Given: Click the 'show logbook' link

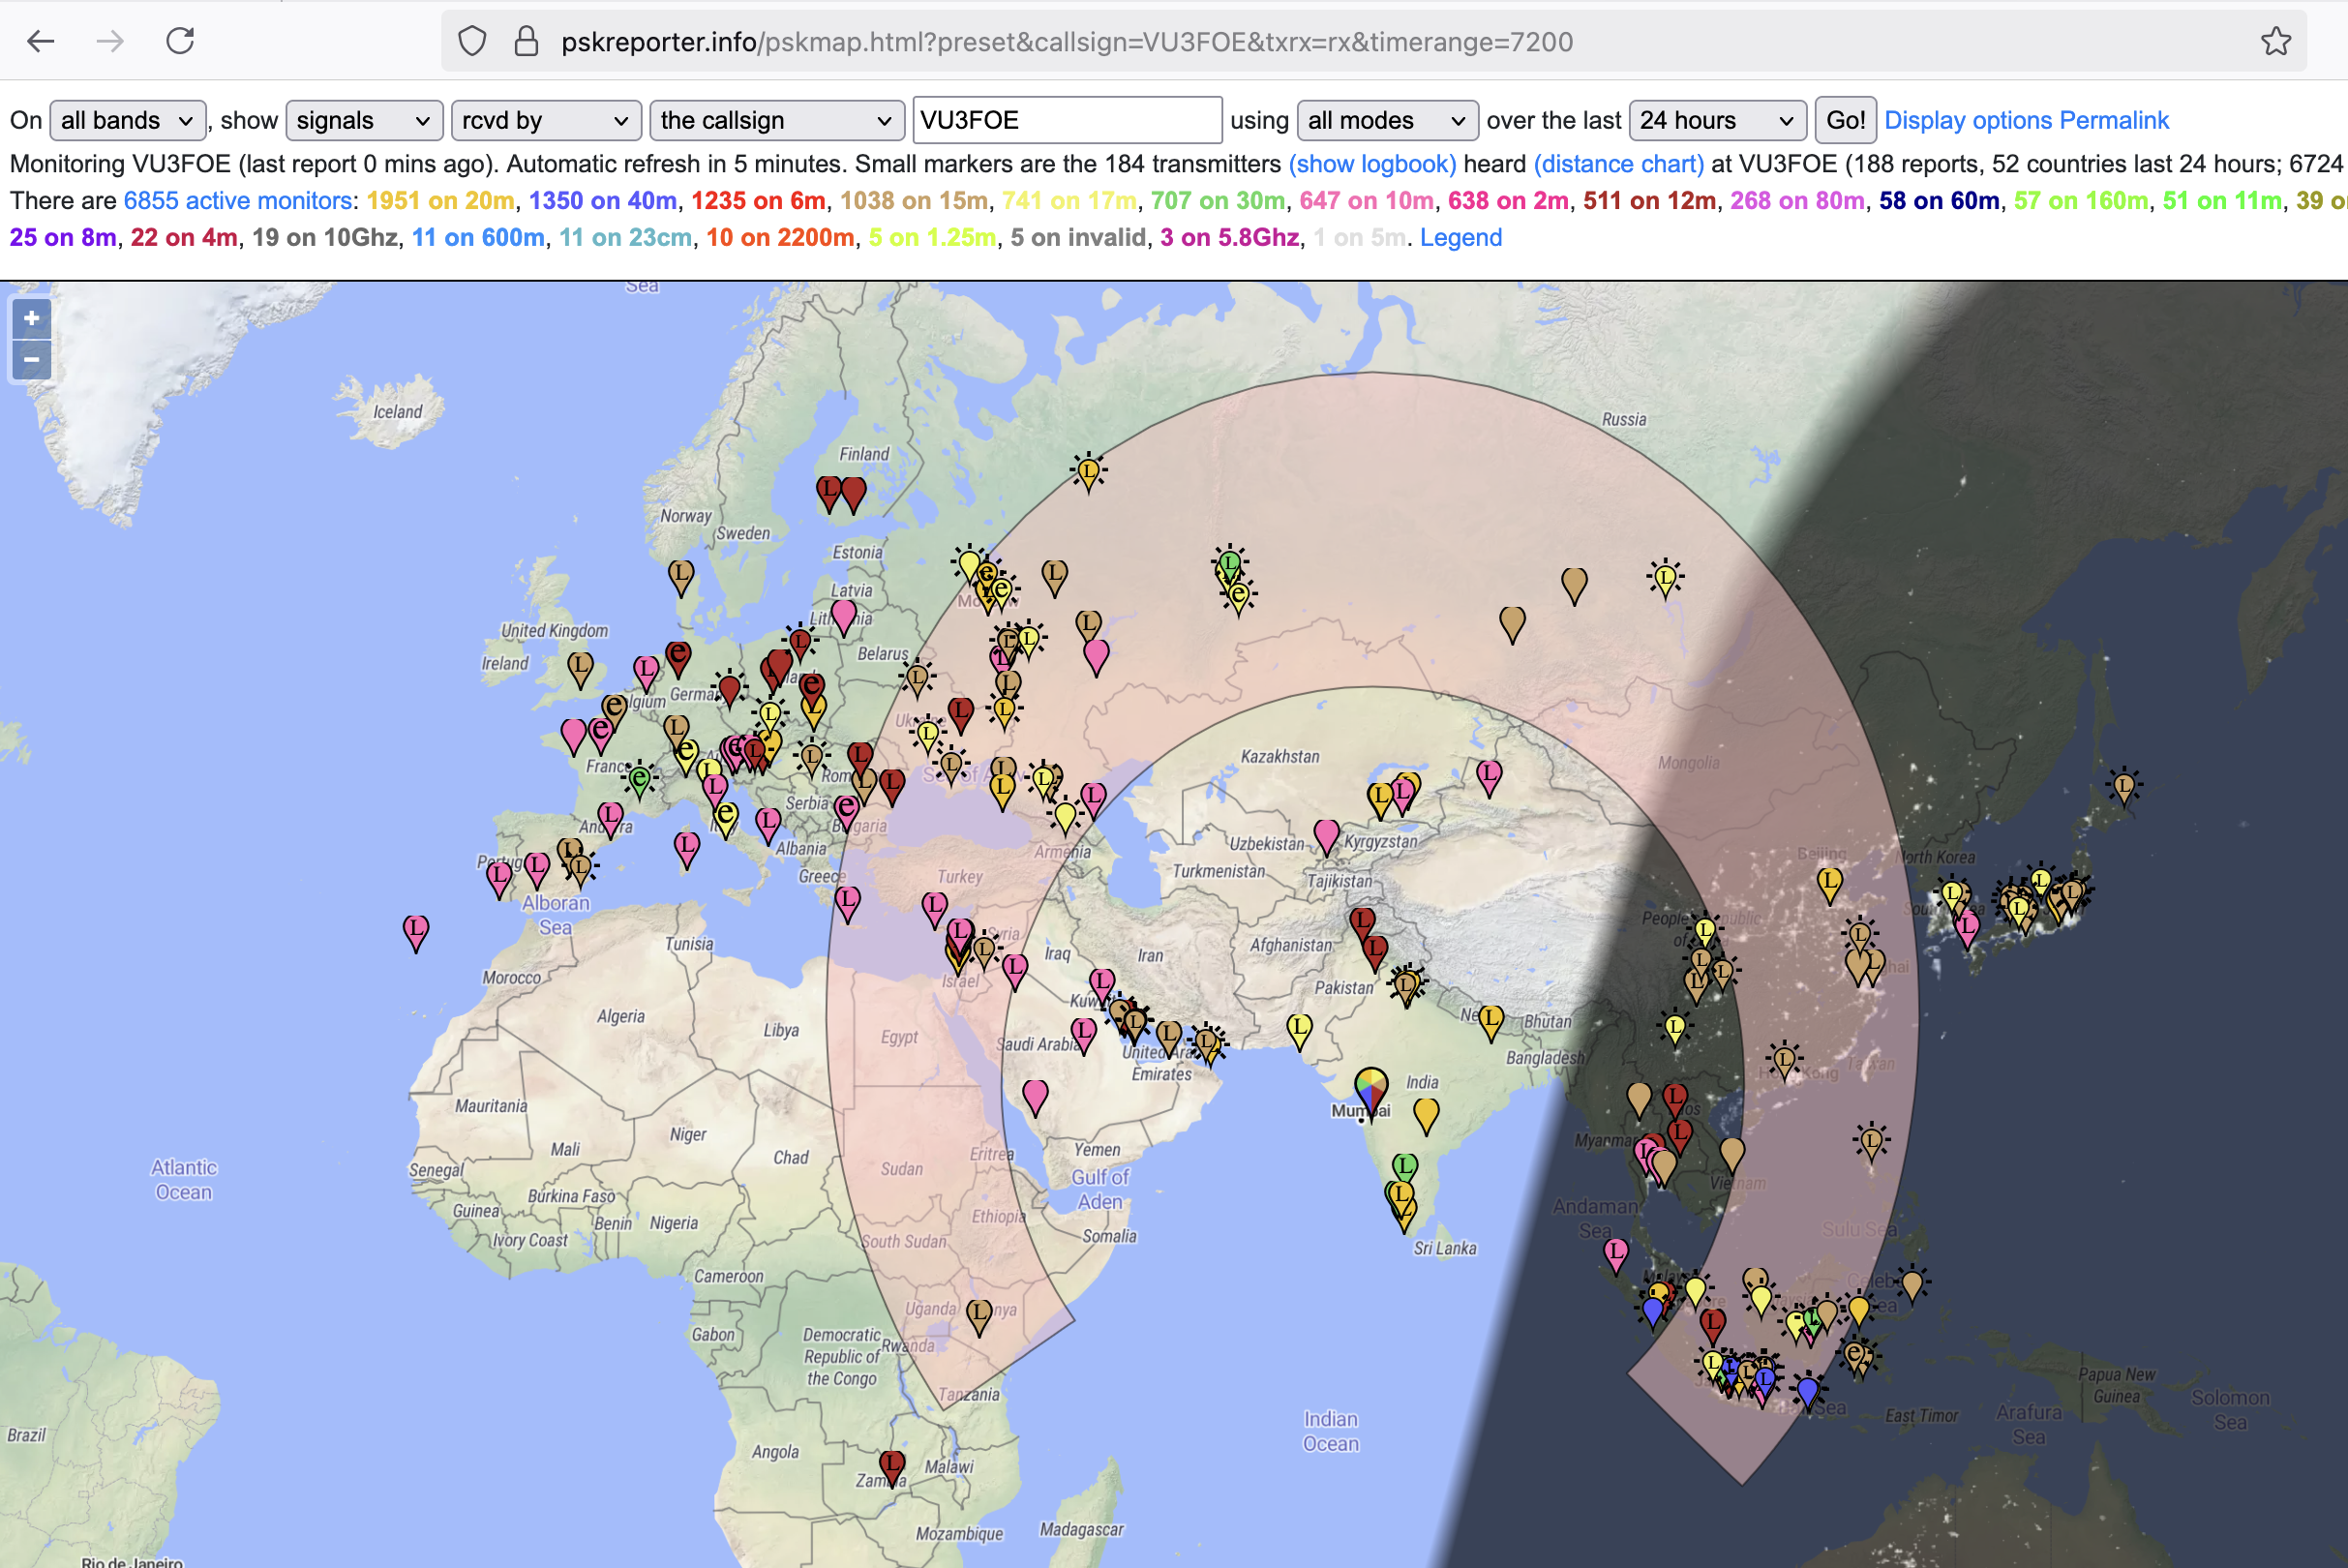Looking at the screenshot, I should (x=1372, y=164).
